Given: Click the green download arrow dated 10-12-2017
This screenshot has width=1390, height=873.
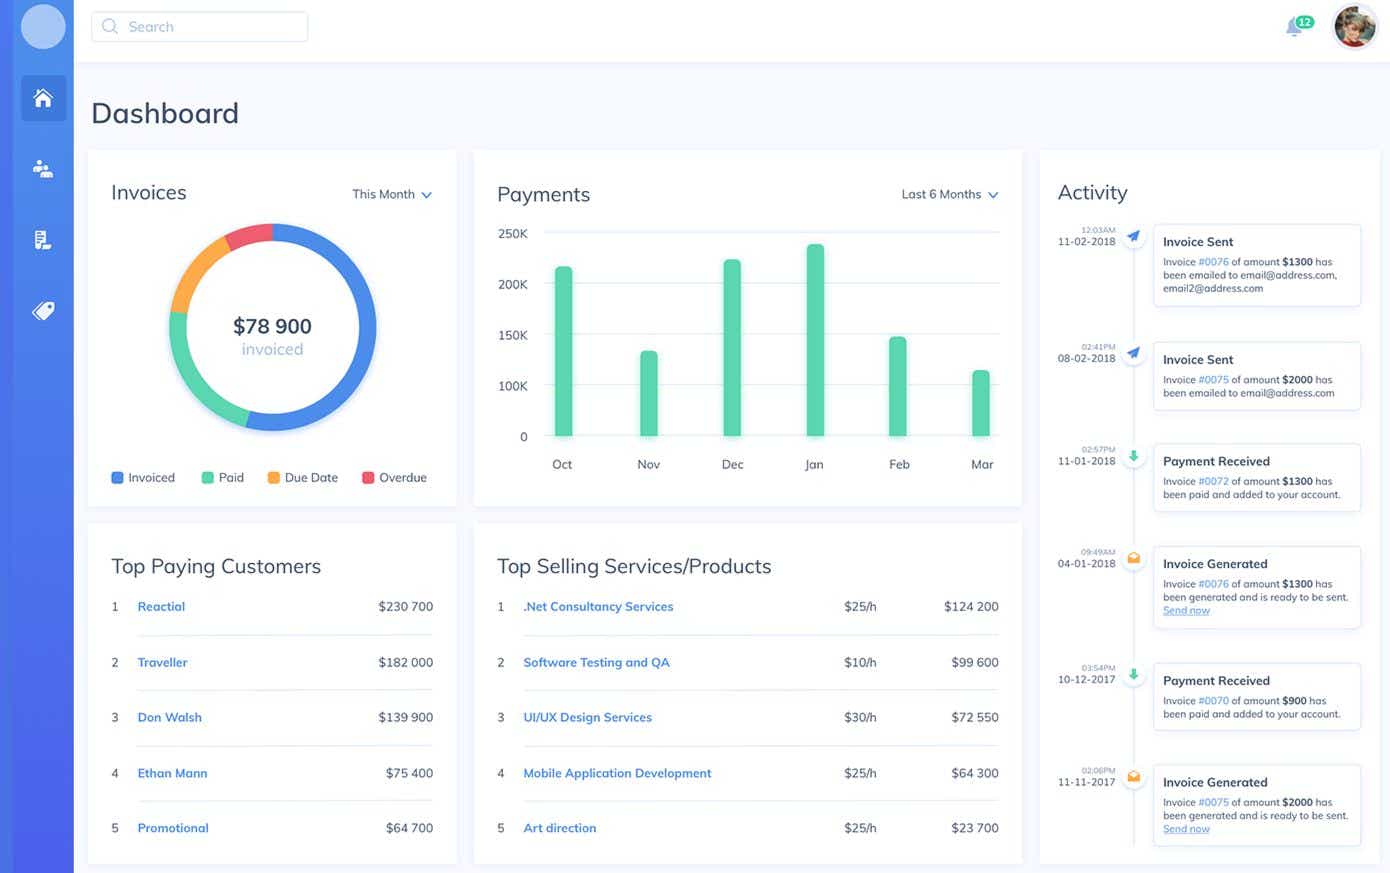Looking at the screenshot, I should (x=1133, y=675).
